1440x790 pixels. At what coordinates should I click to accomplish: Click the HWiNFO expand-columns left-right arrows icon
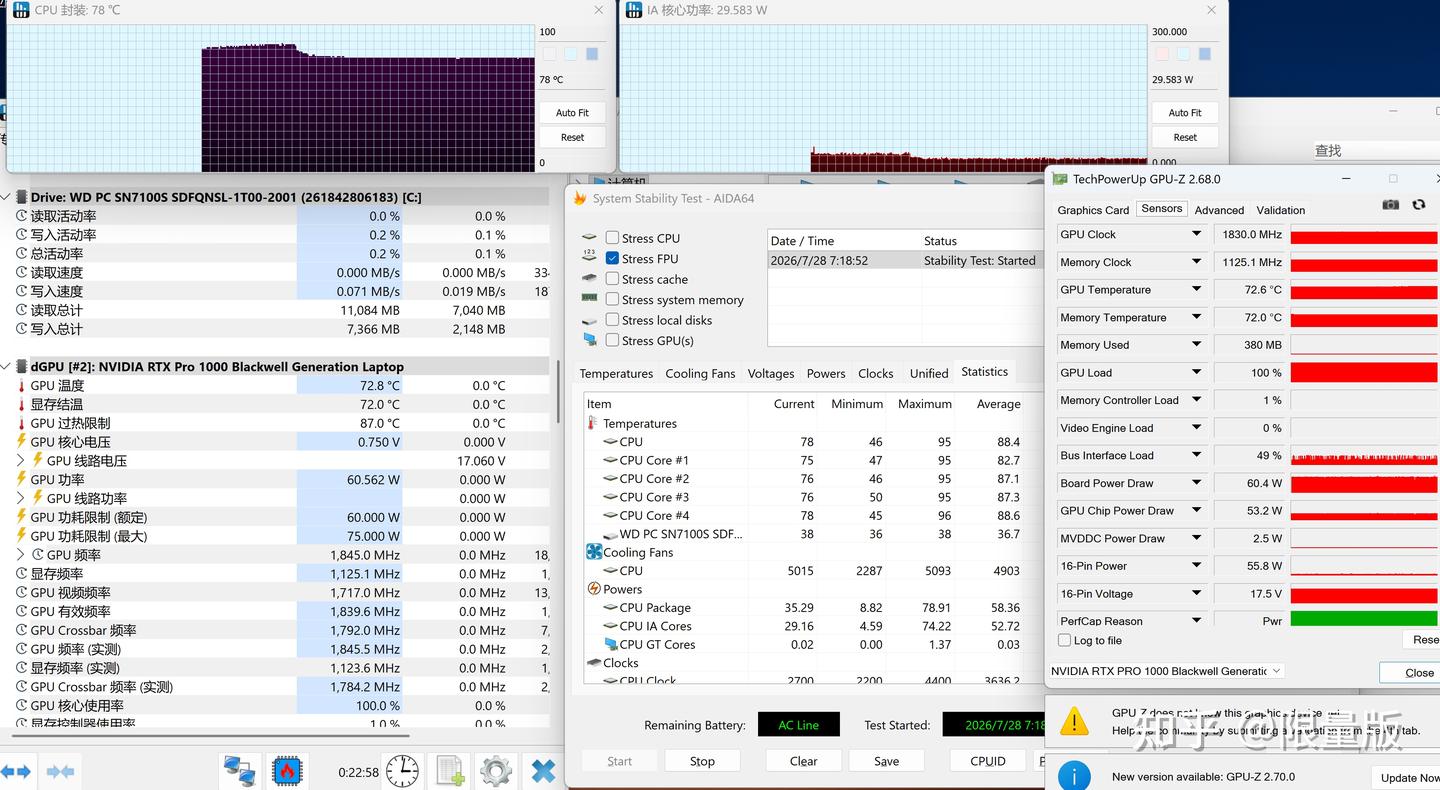tap(16, 771)
